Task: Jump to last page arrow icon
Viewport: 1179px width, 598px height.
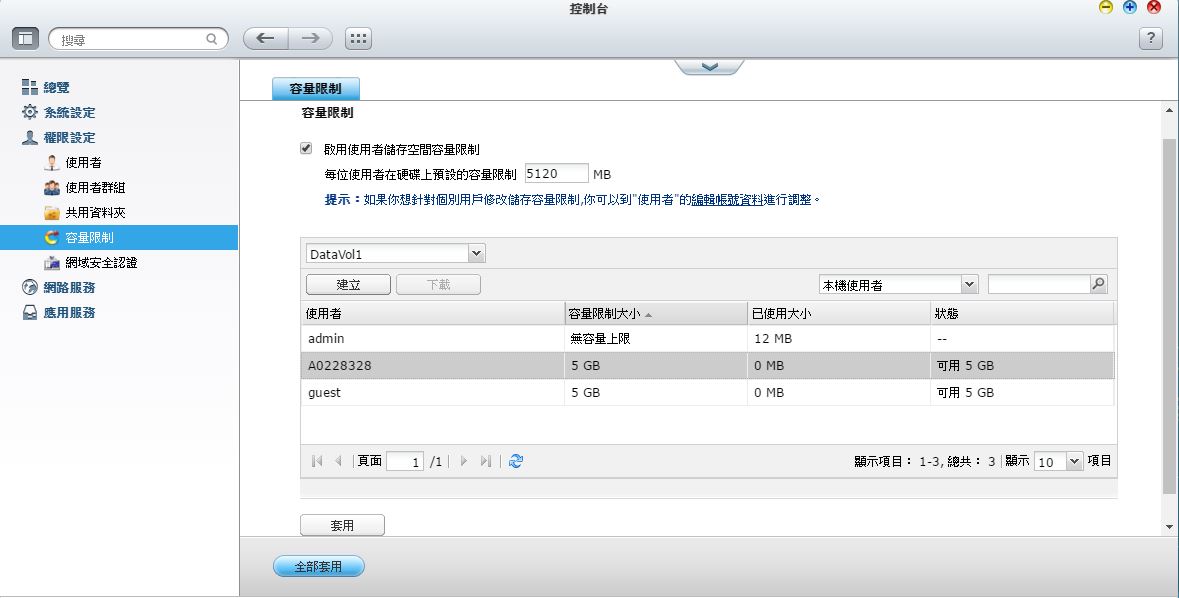Action: [x=486, y=461]
